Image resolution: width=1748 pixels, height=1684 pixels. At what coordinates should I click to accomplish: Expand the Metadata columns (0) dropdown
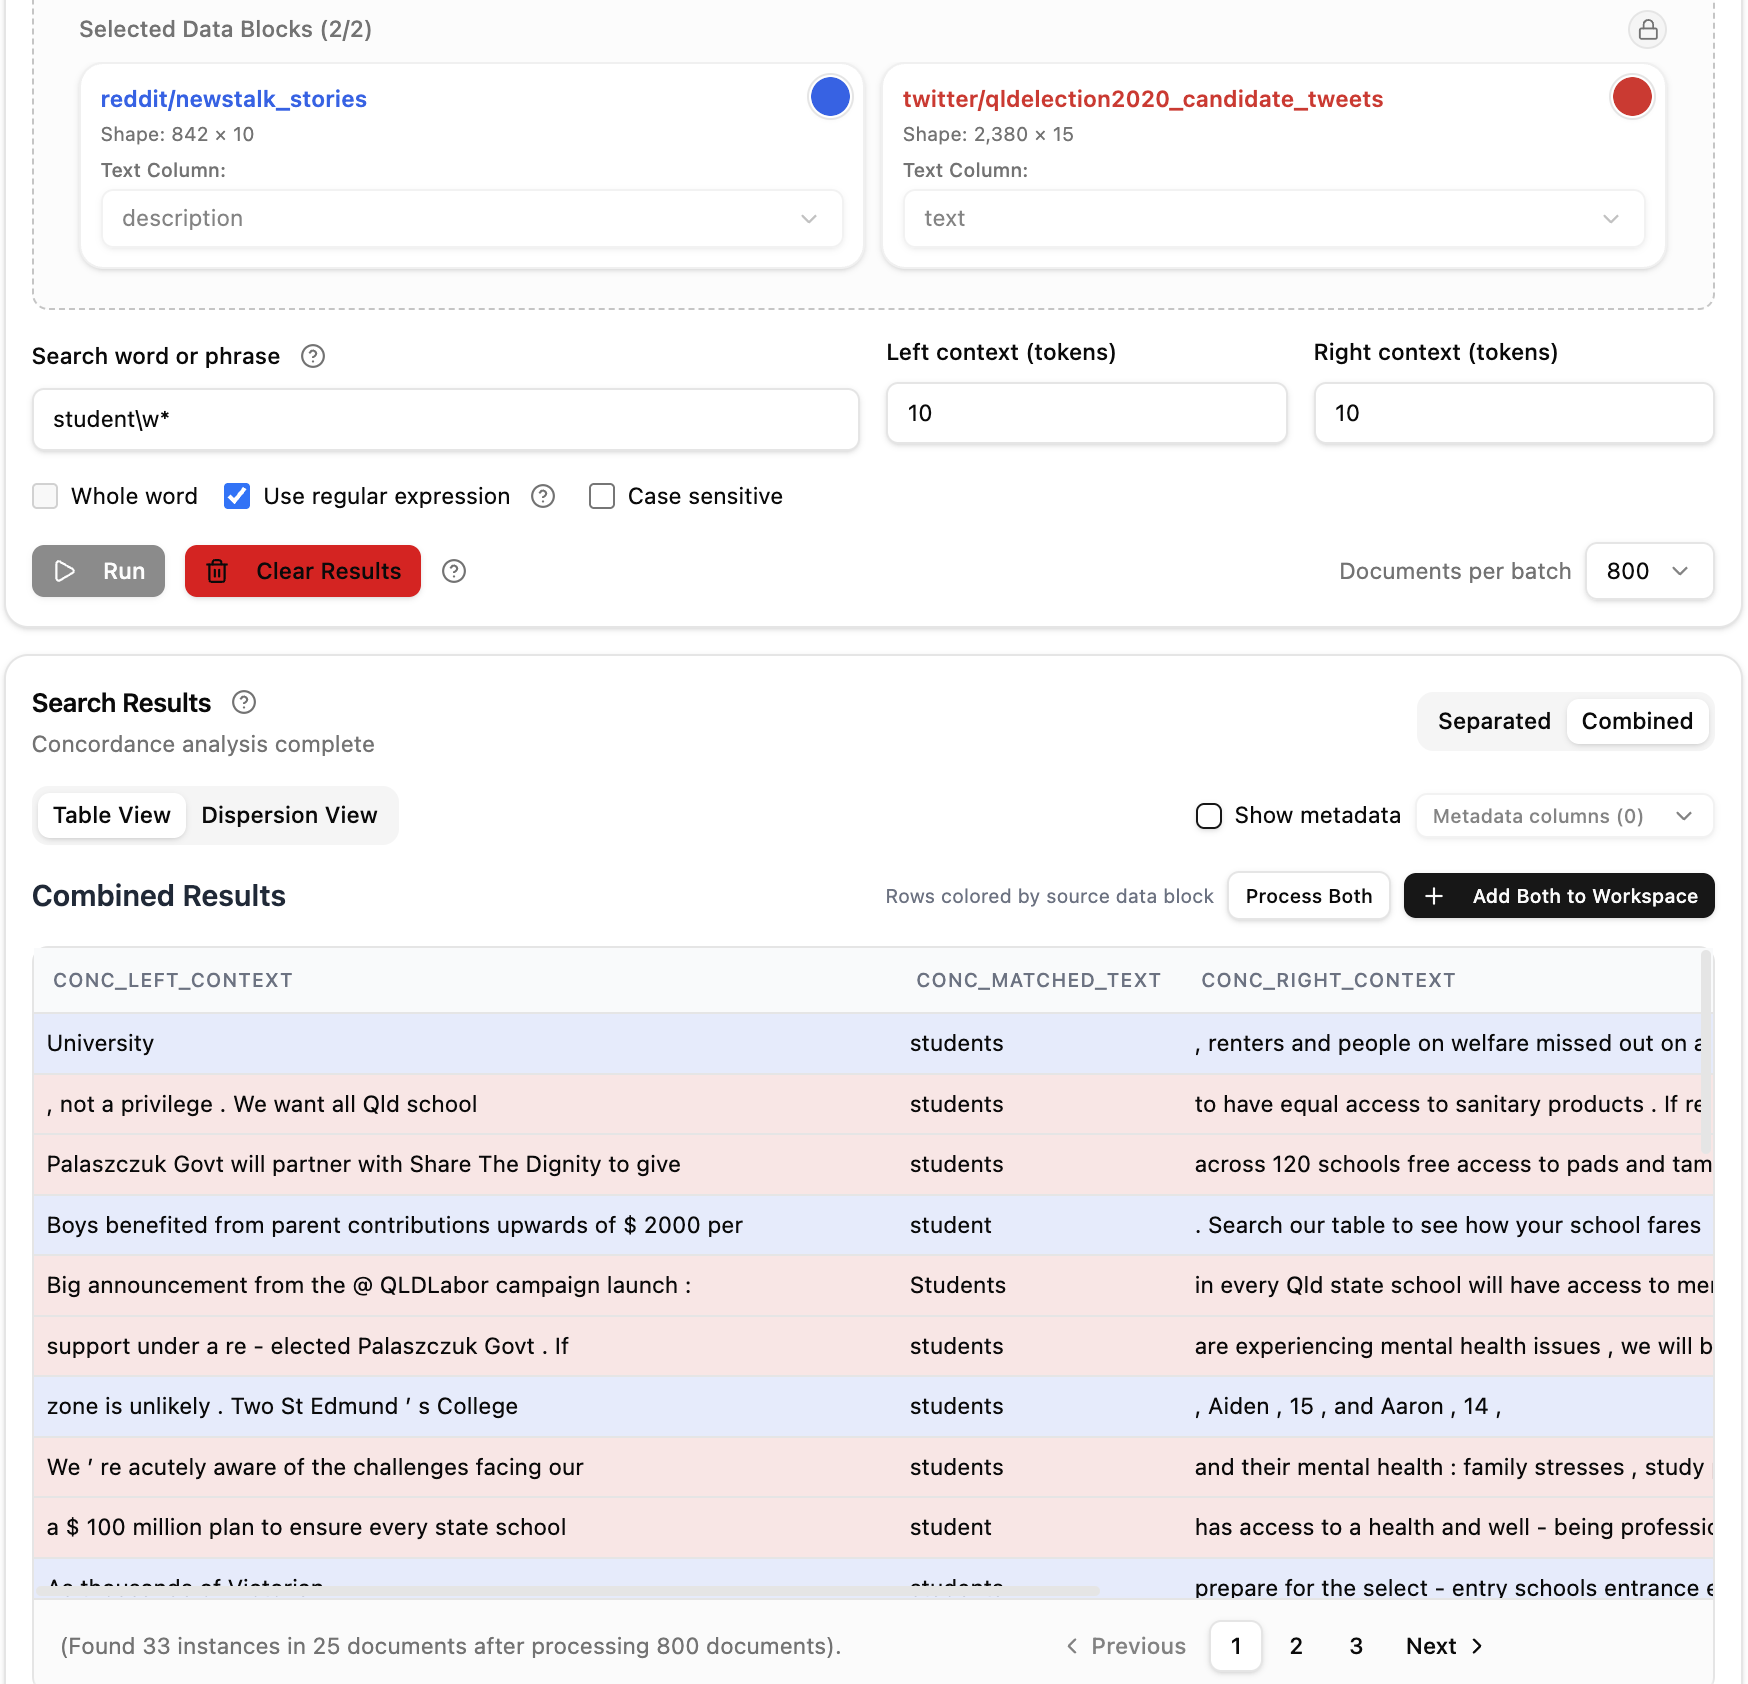[x=1564, y=816]
